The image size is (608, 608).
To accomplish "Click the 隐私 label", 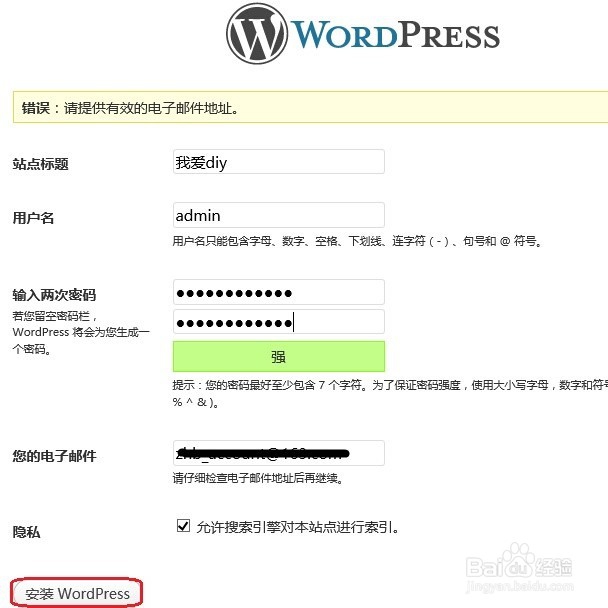I will 26,532.
